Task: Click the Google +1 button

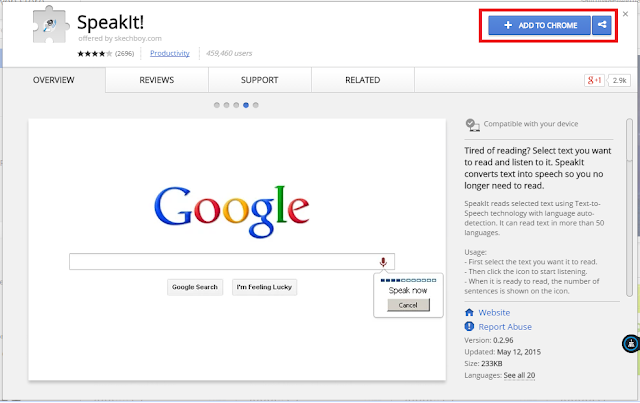Action: (x=594, y=80)
